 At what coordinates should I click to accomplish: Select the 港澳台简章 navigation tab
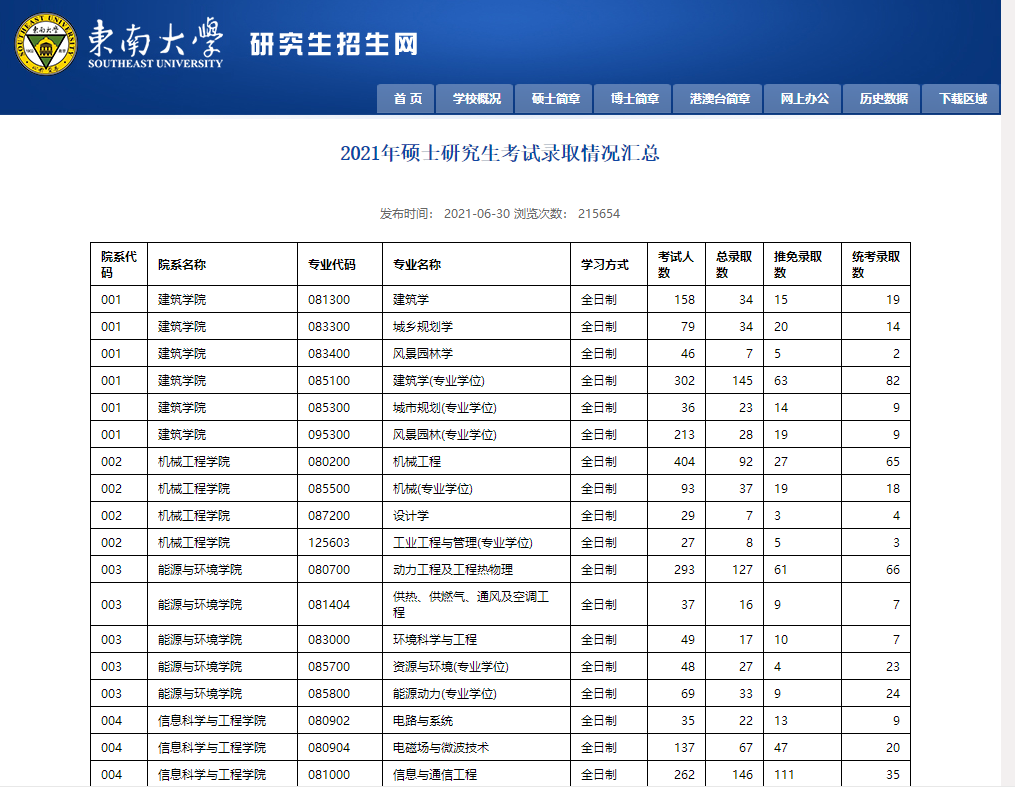(718, 98)
